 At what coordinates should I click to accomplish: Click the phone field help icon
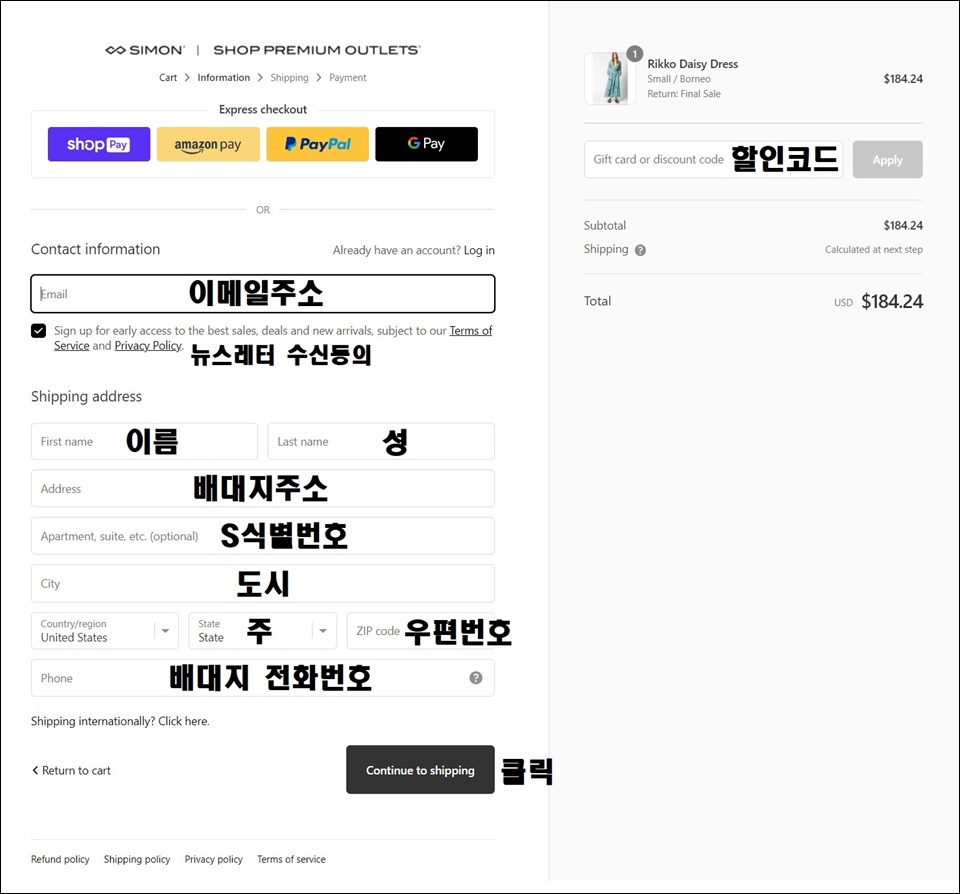point(476,678)
